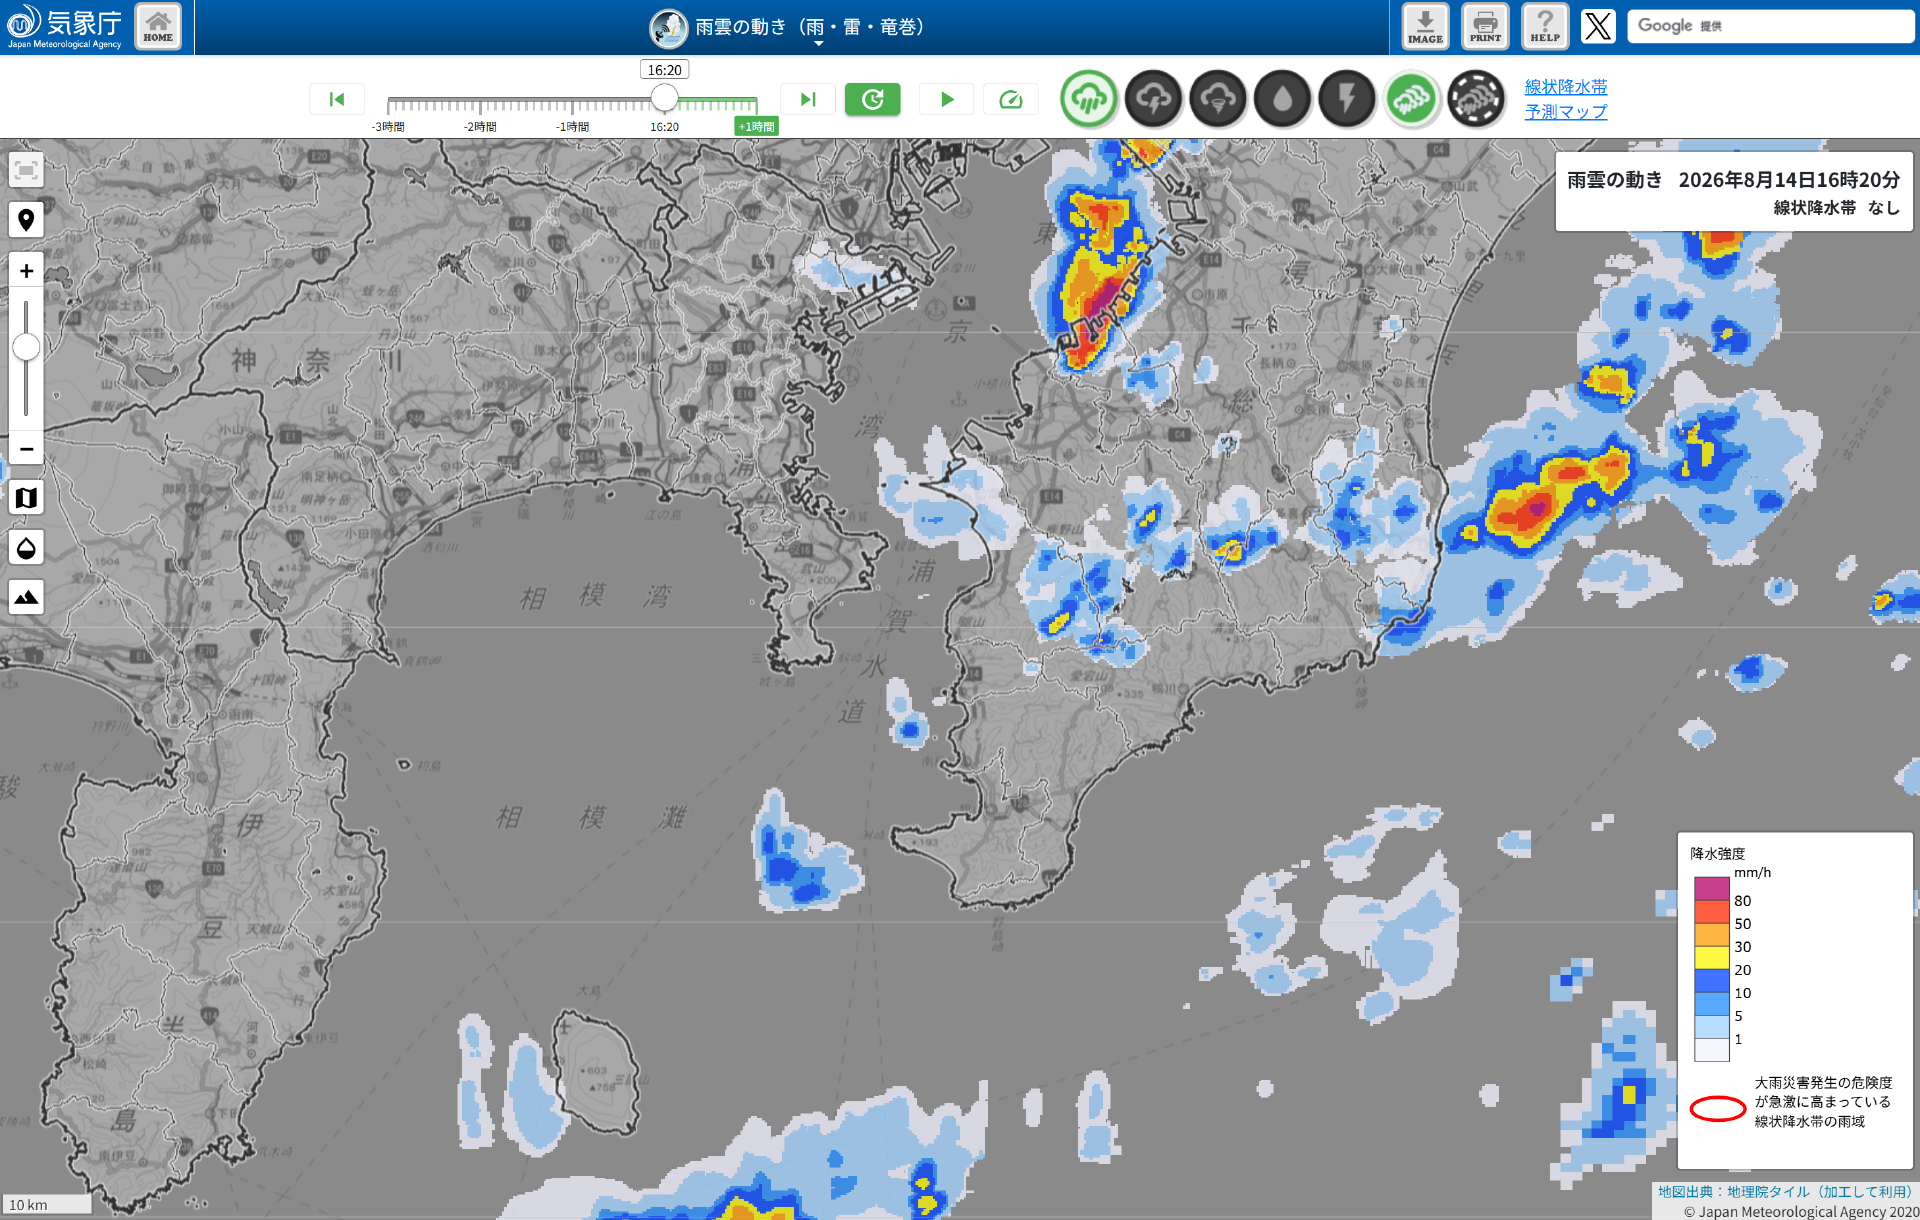The width and height of the screenshot is (1920, 1220).
Task: Click the red ellipse legend symbol
Action: click(1718, 1108)
